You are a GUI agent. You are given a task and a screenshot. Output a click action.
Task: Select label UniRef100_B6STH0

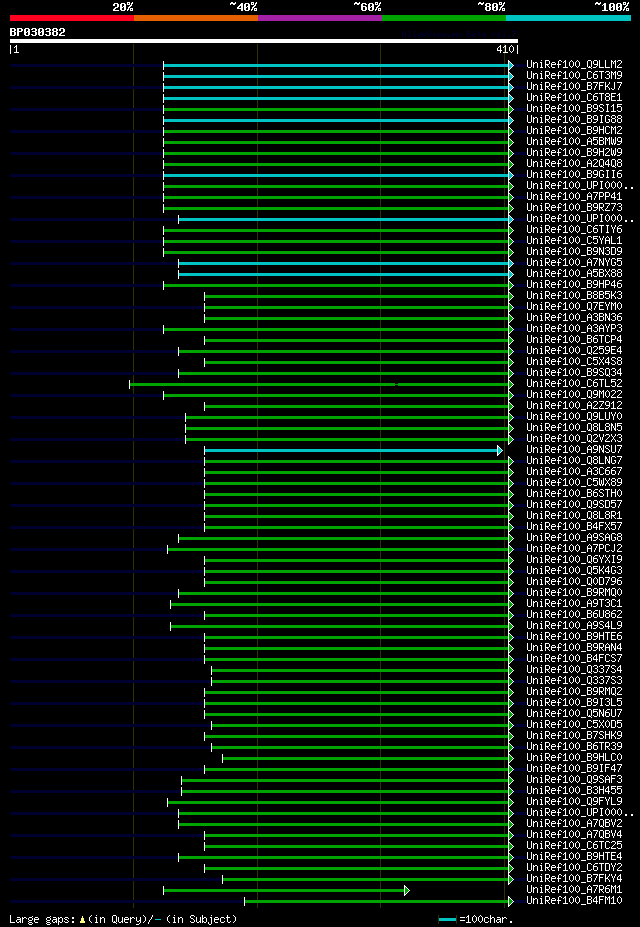(574, 494)
